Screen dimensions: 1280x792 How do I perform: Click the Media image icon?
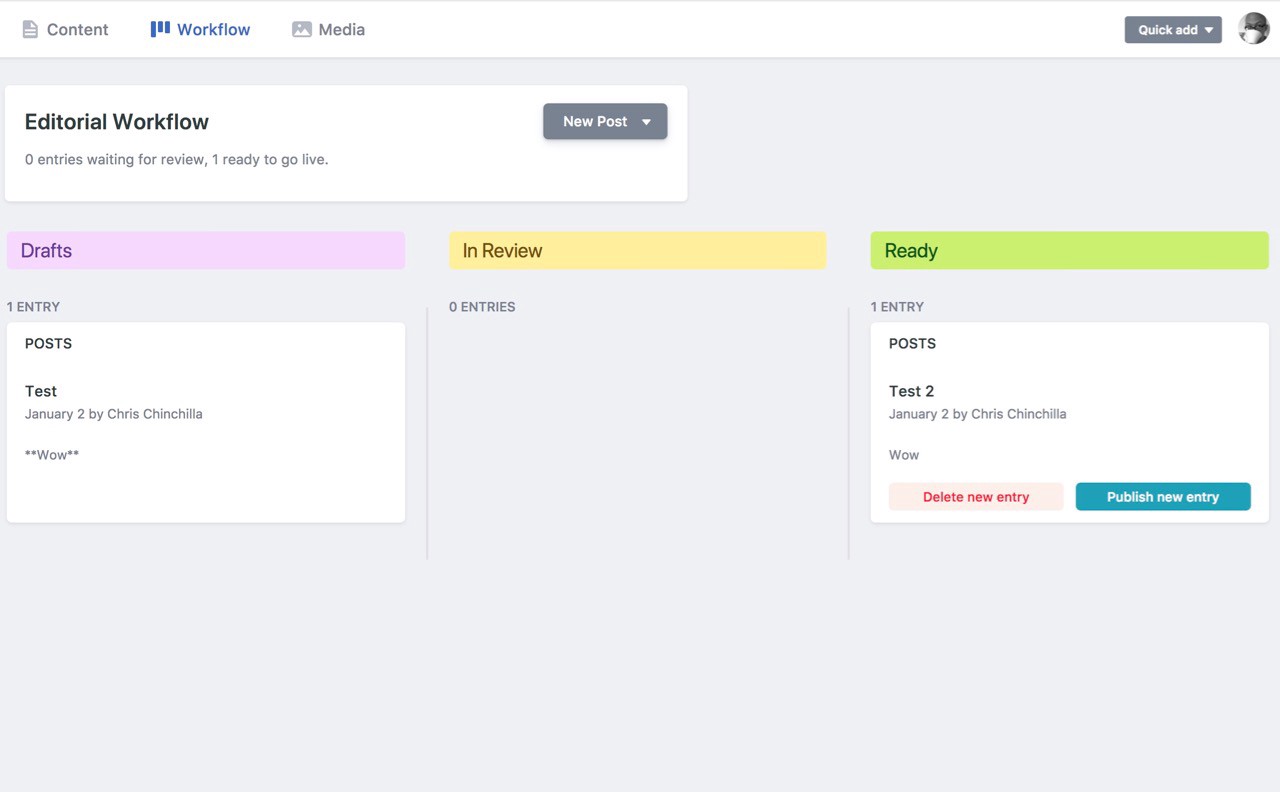302,30
